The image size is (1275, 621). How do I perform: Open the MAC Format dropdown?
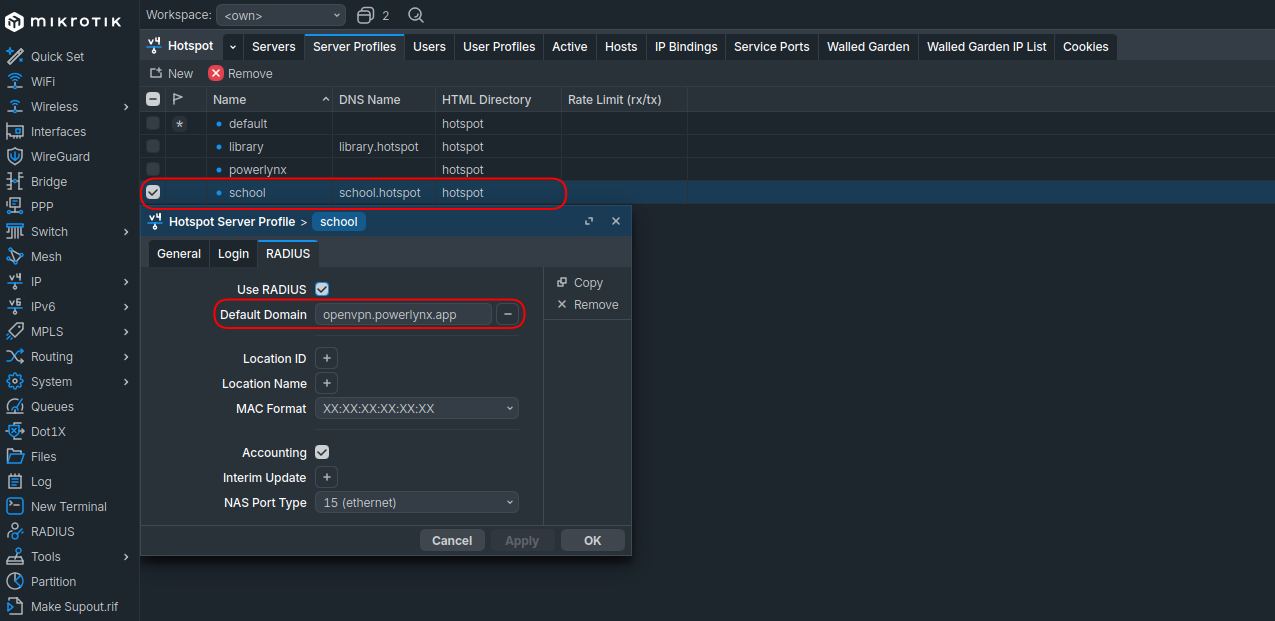point(416,408)
